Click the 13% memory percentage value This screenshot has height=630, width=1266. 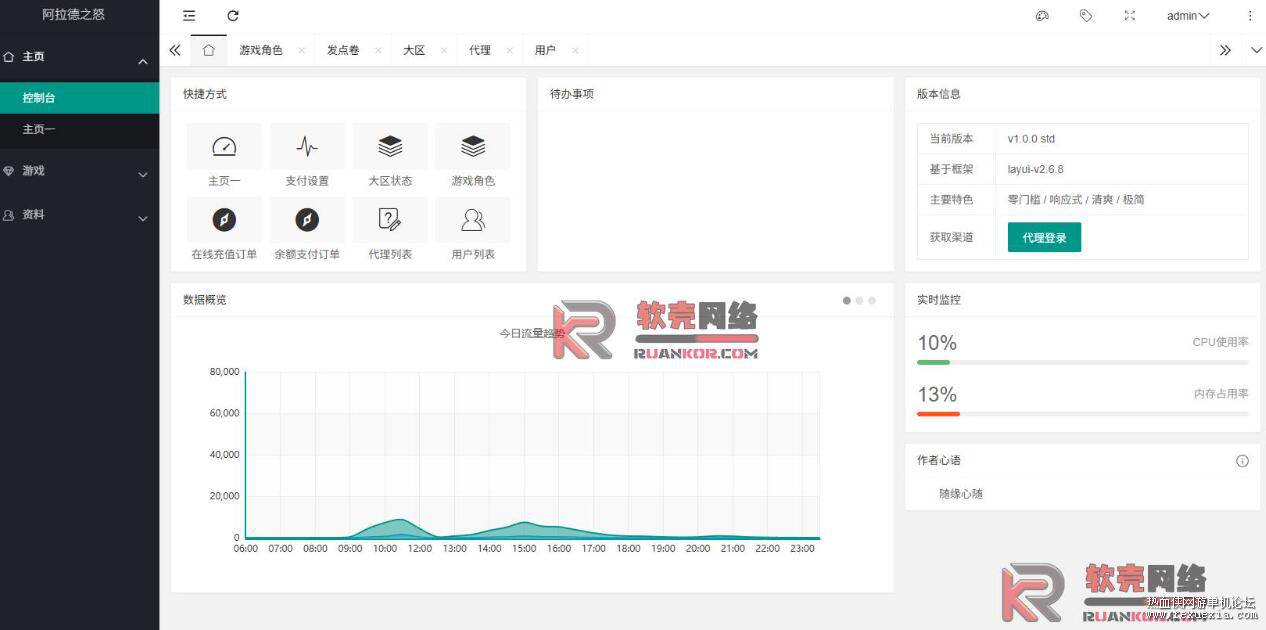point(937,395)
